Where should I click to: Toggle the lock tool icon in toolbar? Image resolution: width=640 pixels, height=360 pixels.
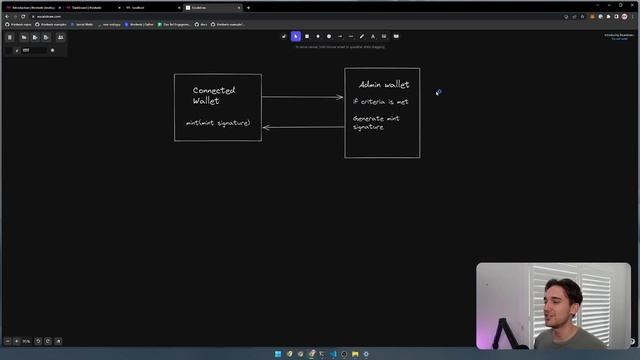point(284,36)
